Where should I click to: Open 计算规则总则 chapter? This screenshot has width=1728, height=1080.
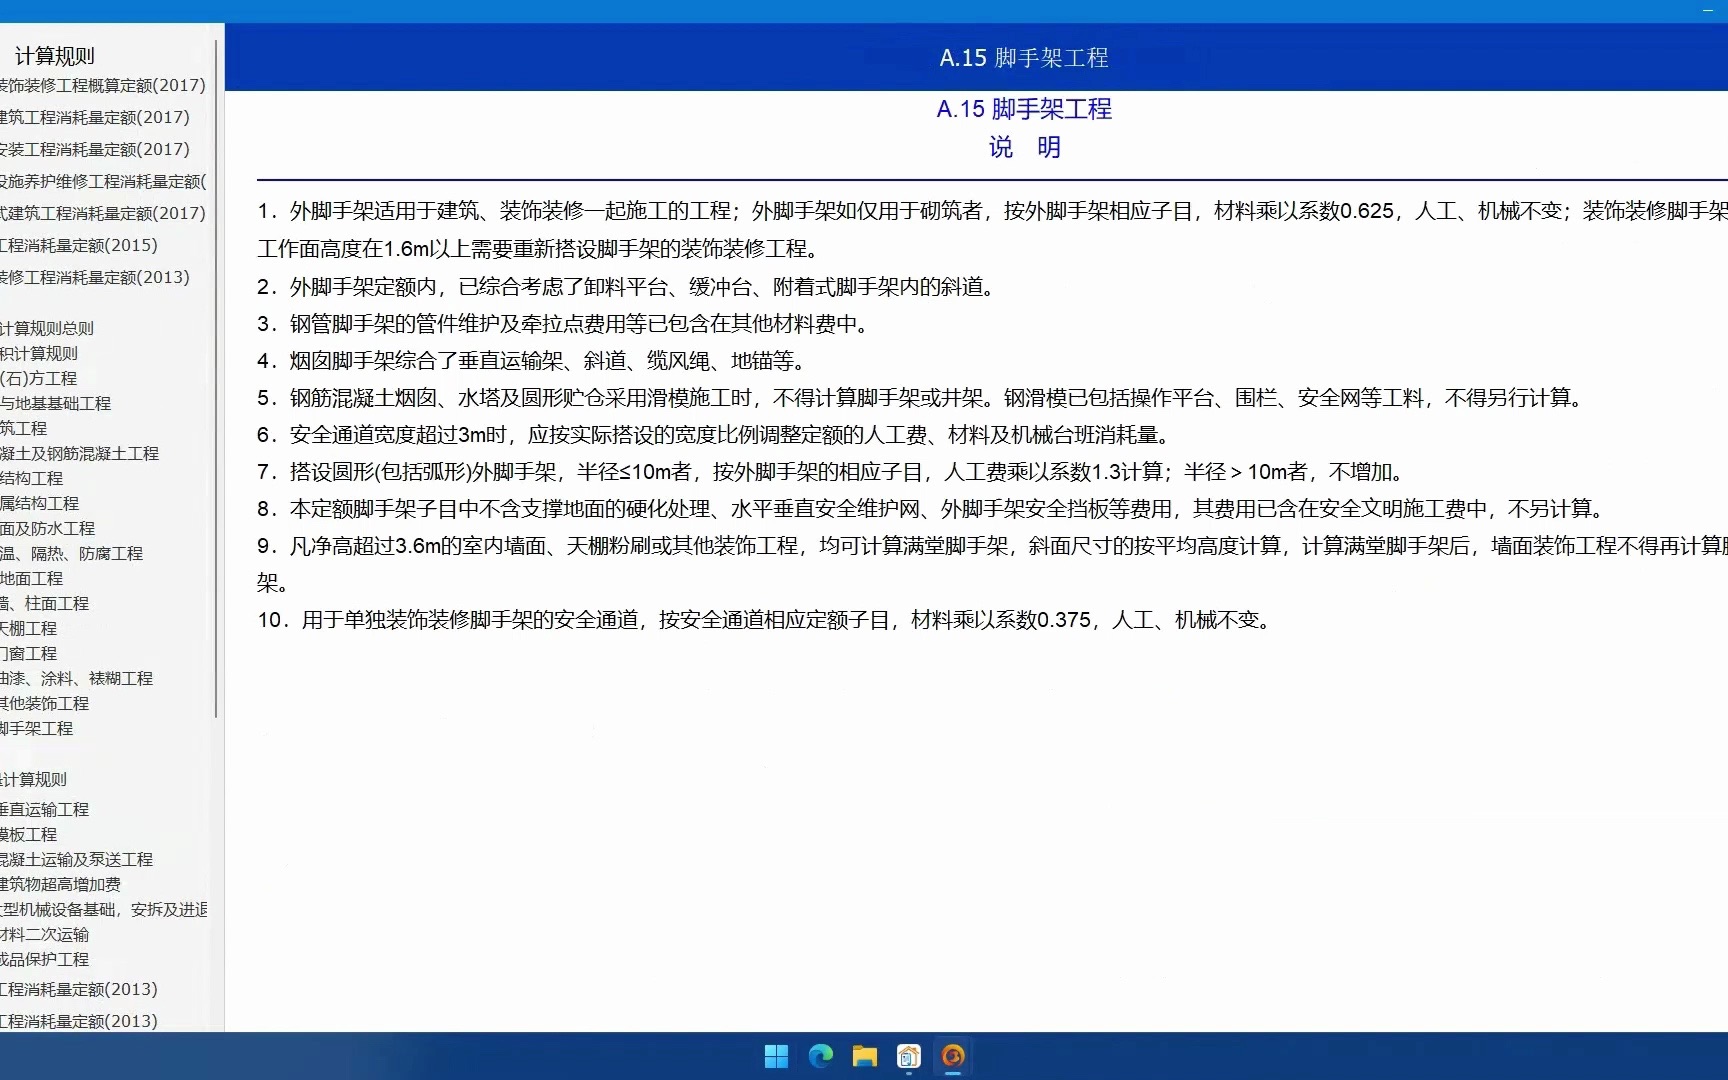tap(47, 328)
